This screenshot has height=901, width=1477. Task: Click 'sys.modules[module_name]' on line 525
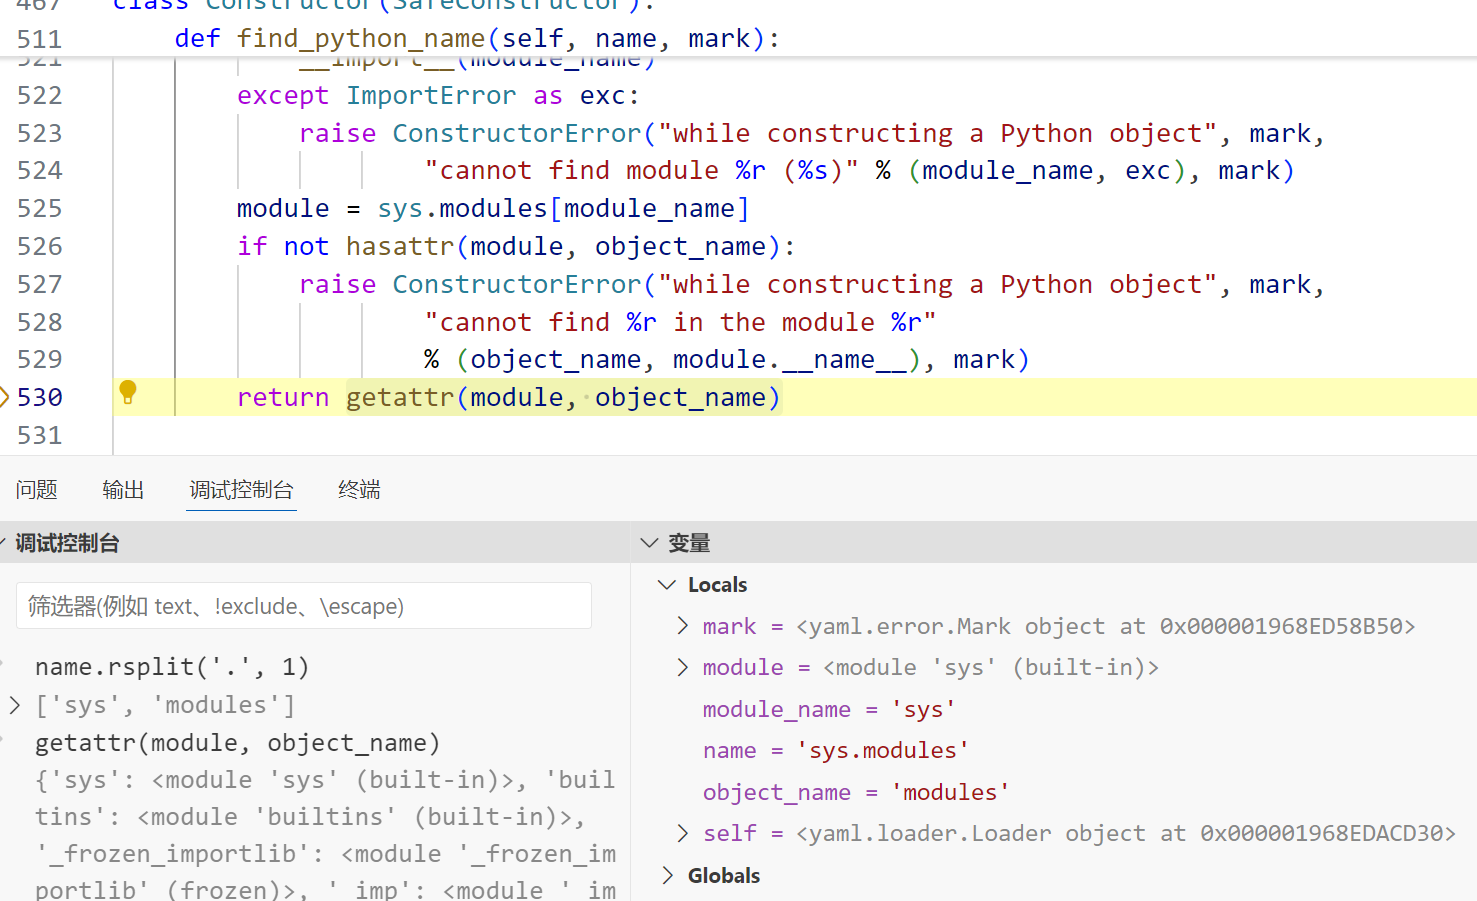(563, 208)
